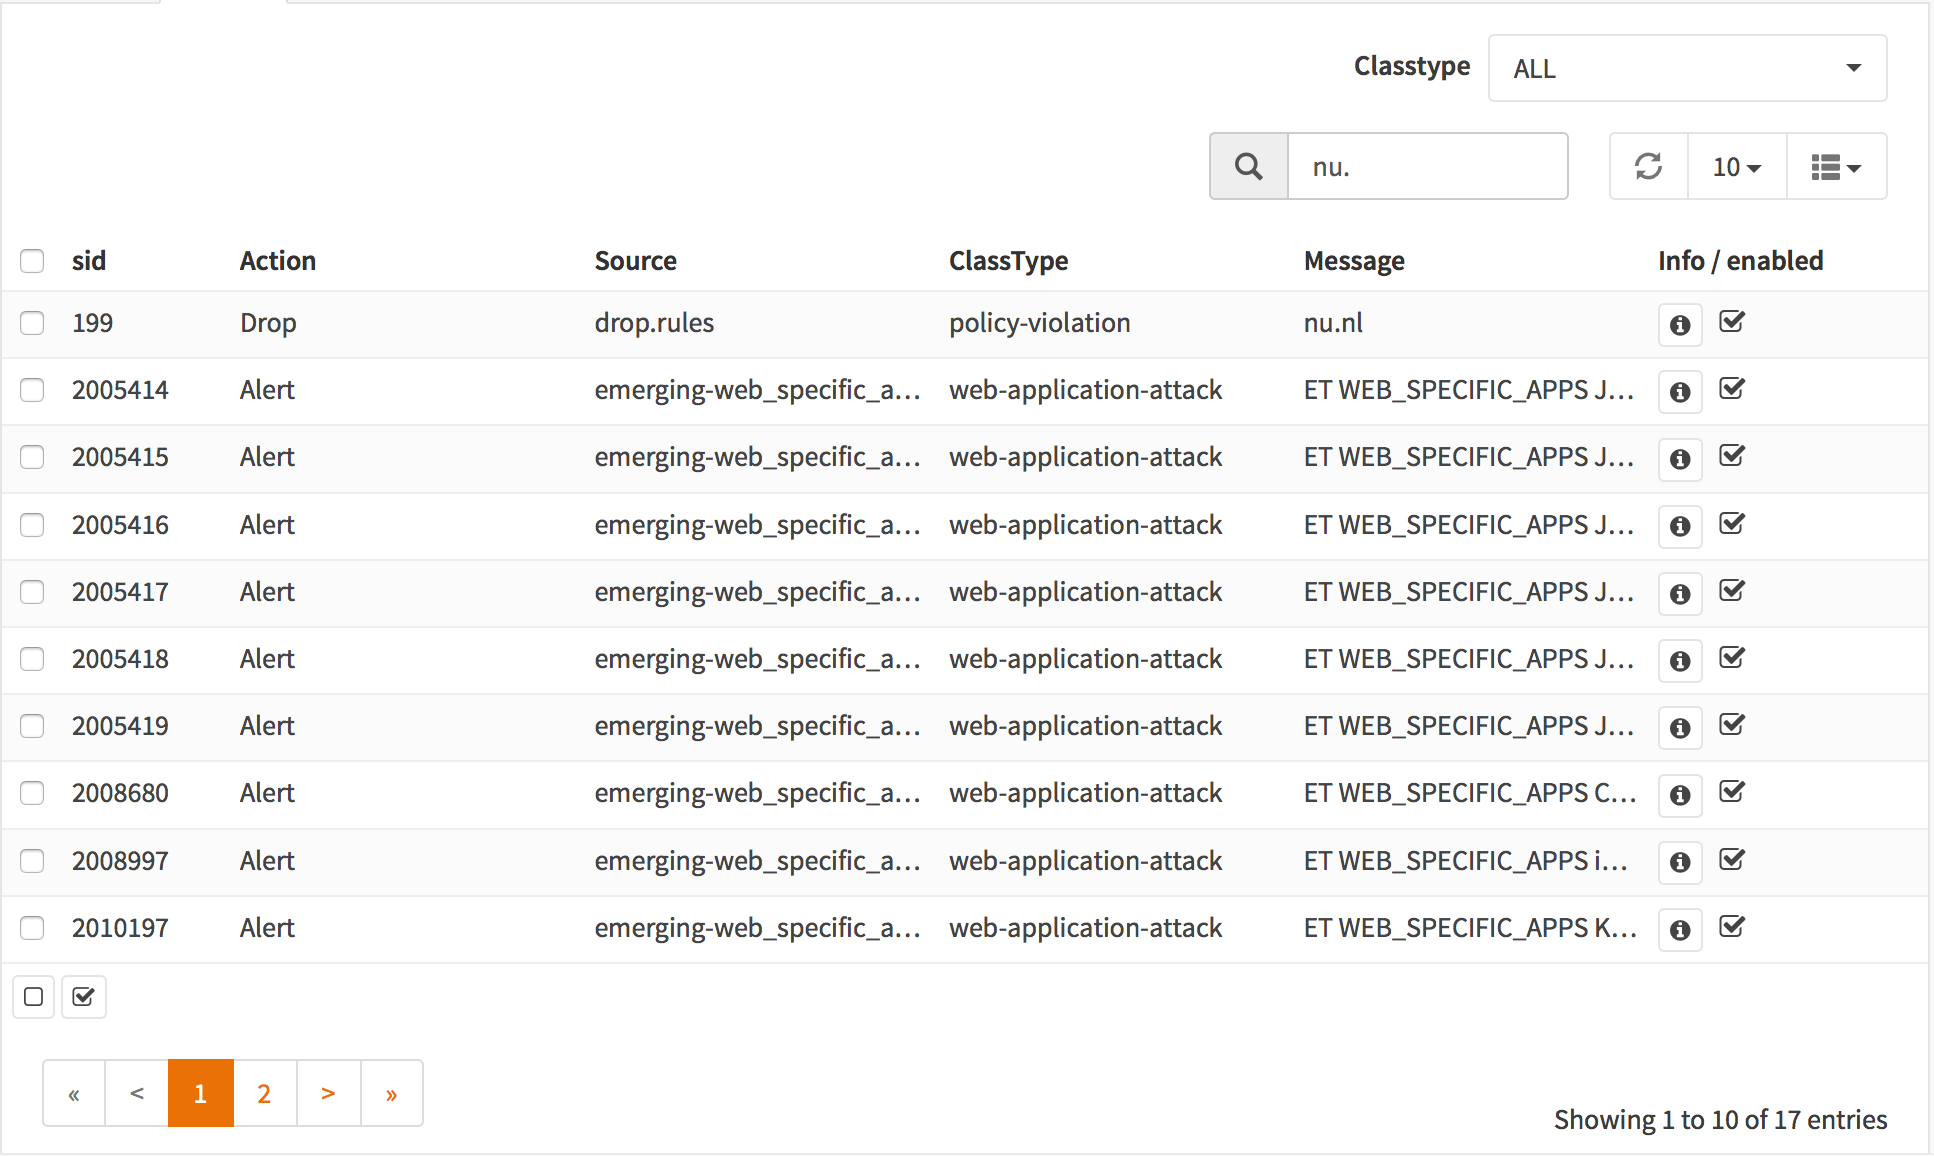Screen dimensions: 1934x1156
Task: Click enable-selected icon below table
Action: point(84,997)
